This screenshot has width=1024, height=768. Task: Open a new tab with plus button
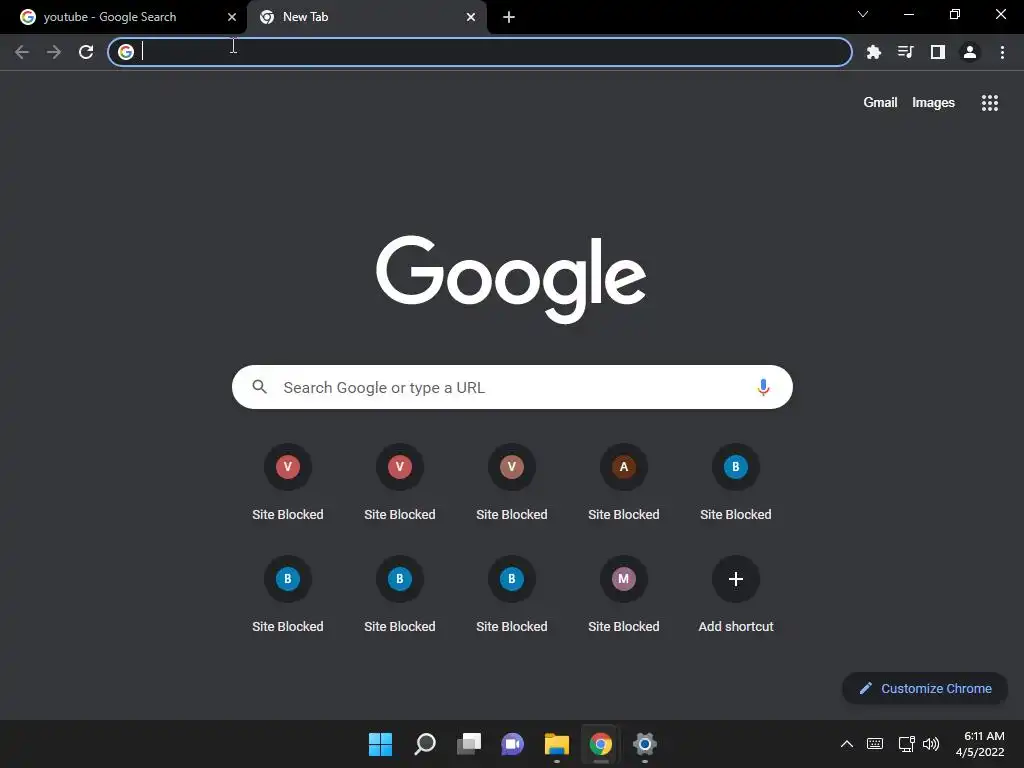pos(509,17)
